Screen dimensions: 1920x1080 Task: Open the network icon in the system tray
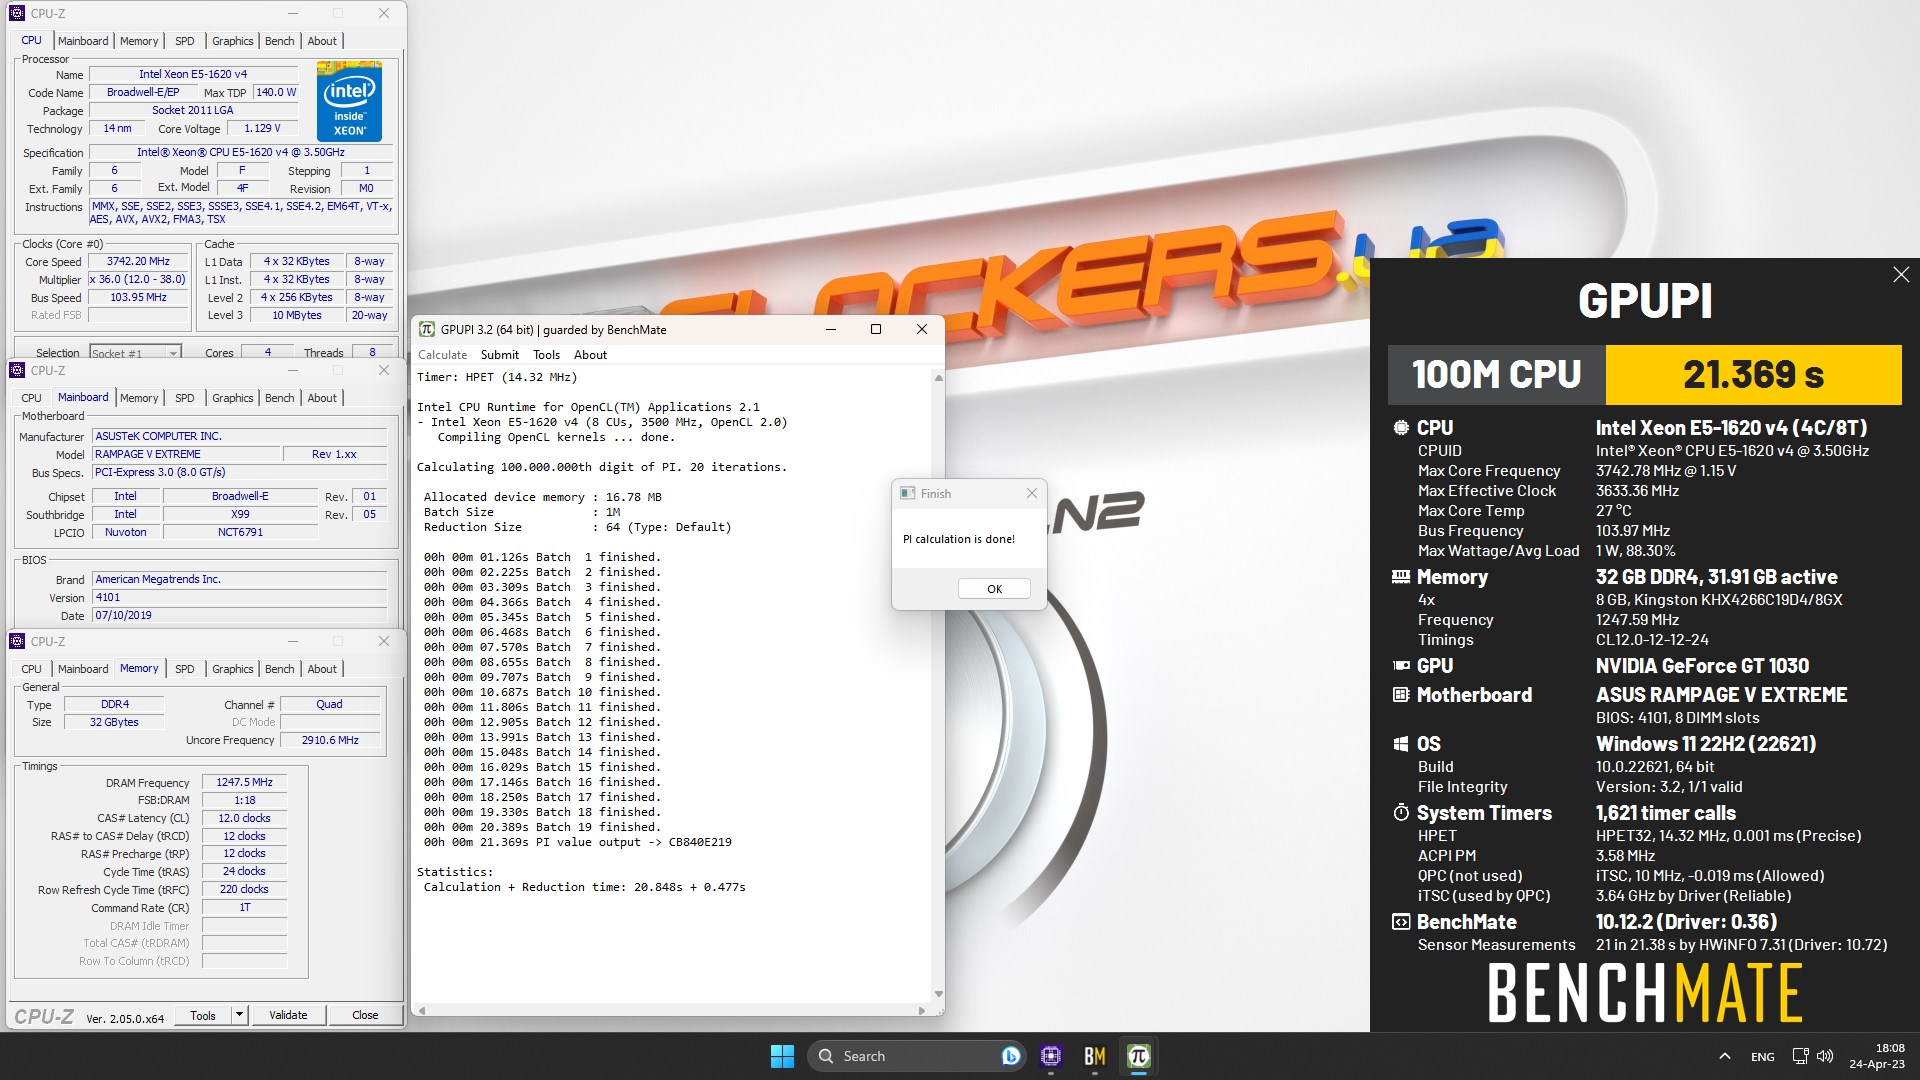coord(1800,1056)
